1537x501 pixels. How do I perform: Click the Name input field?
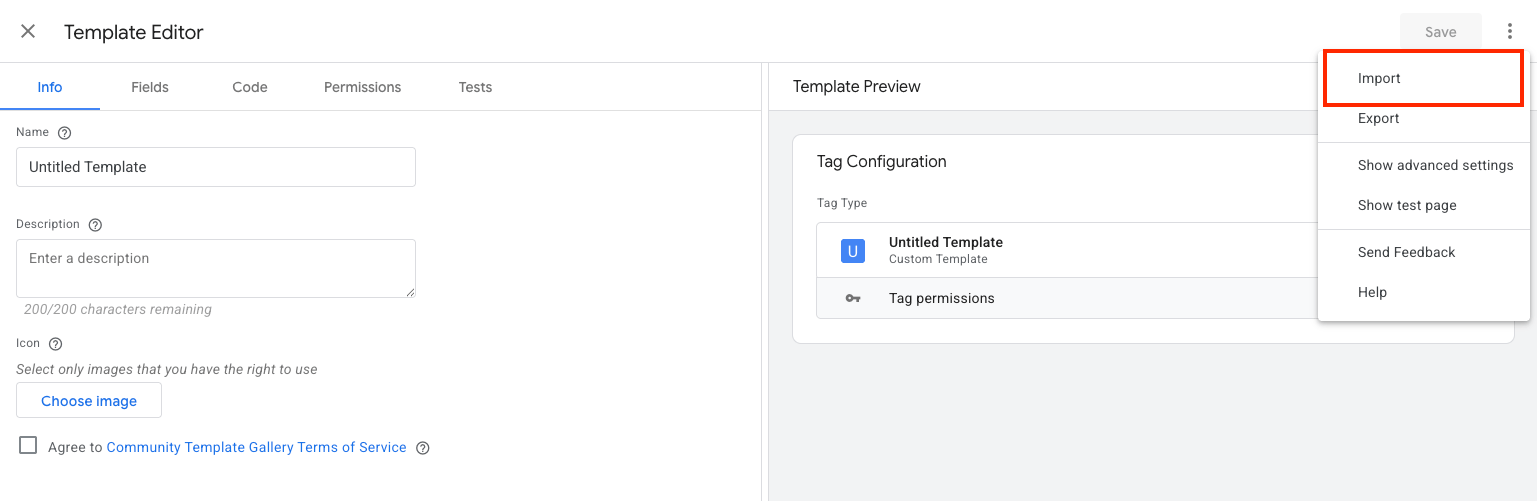tap(216, 167)
